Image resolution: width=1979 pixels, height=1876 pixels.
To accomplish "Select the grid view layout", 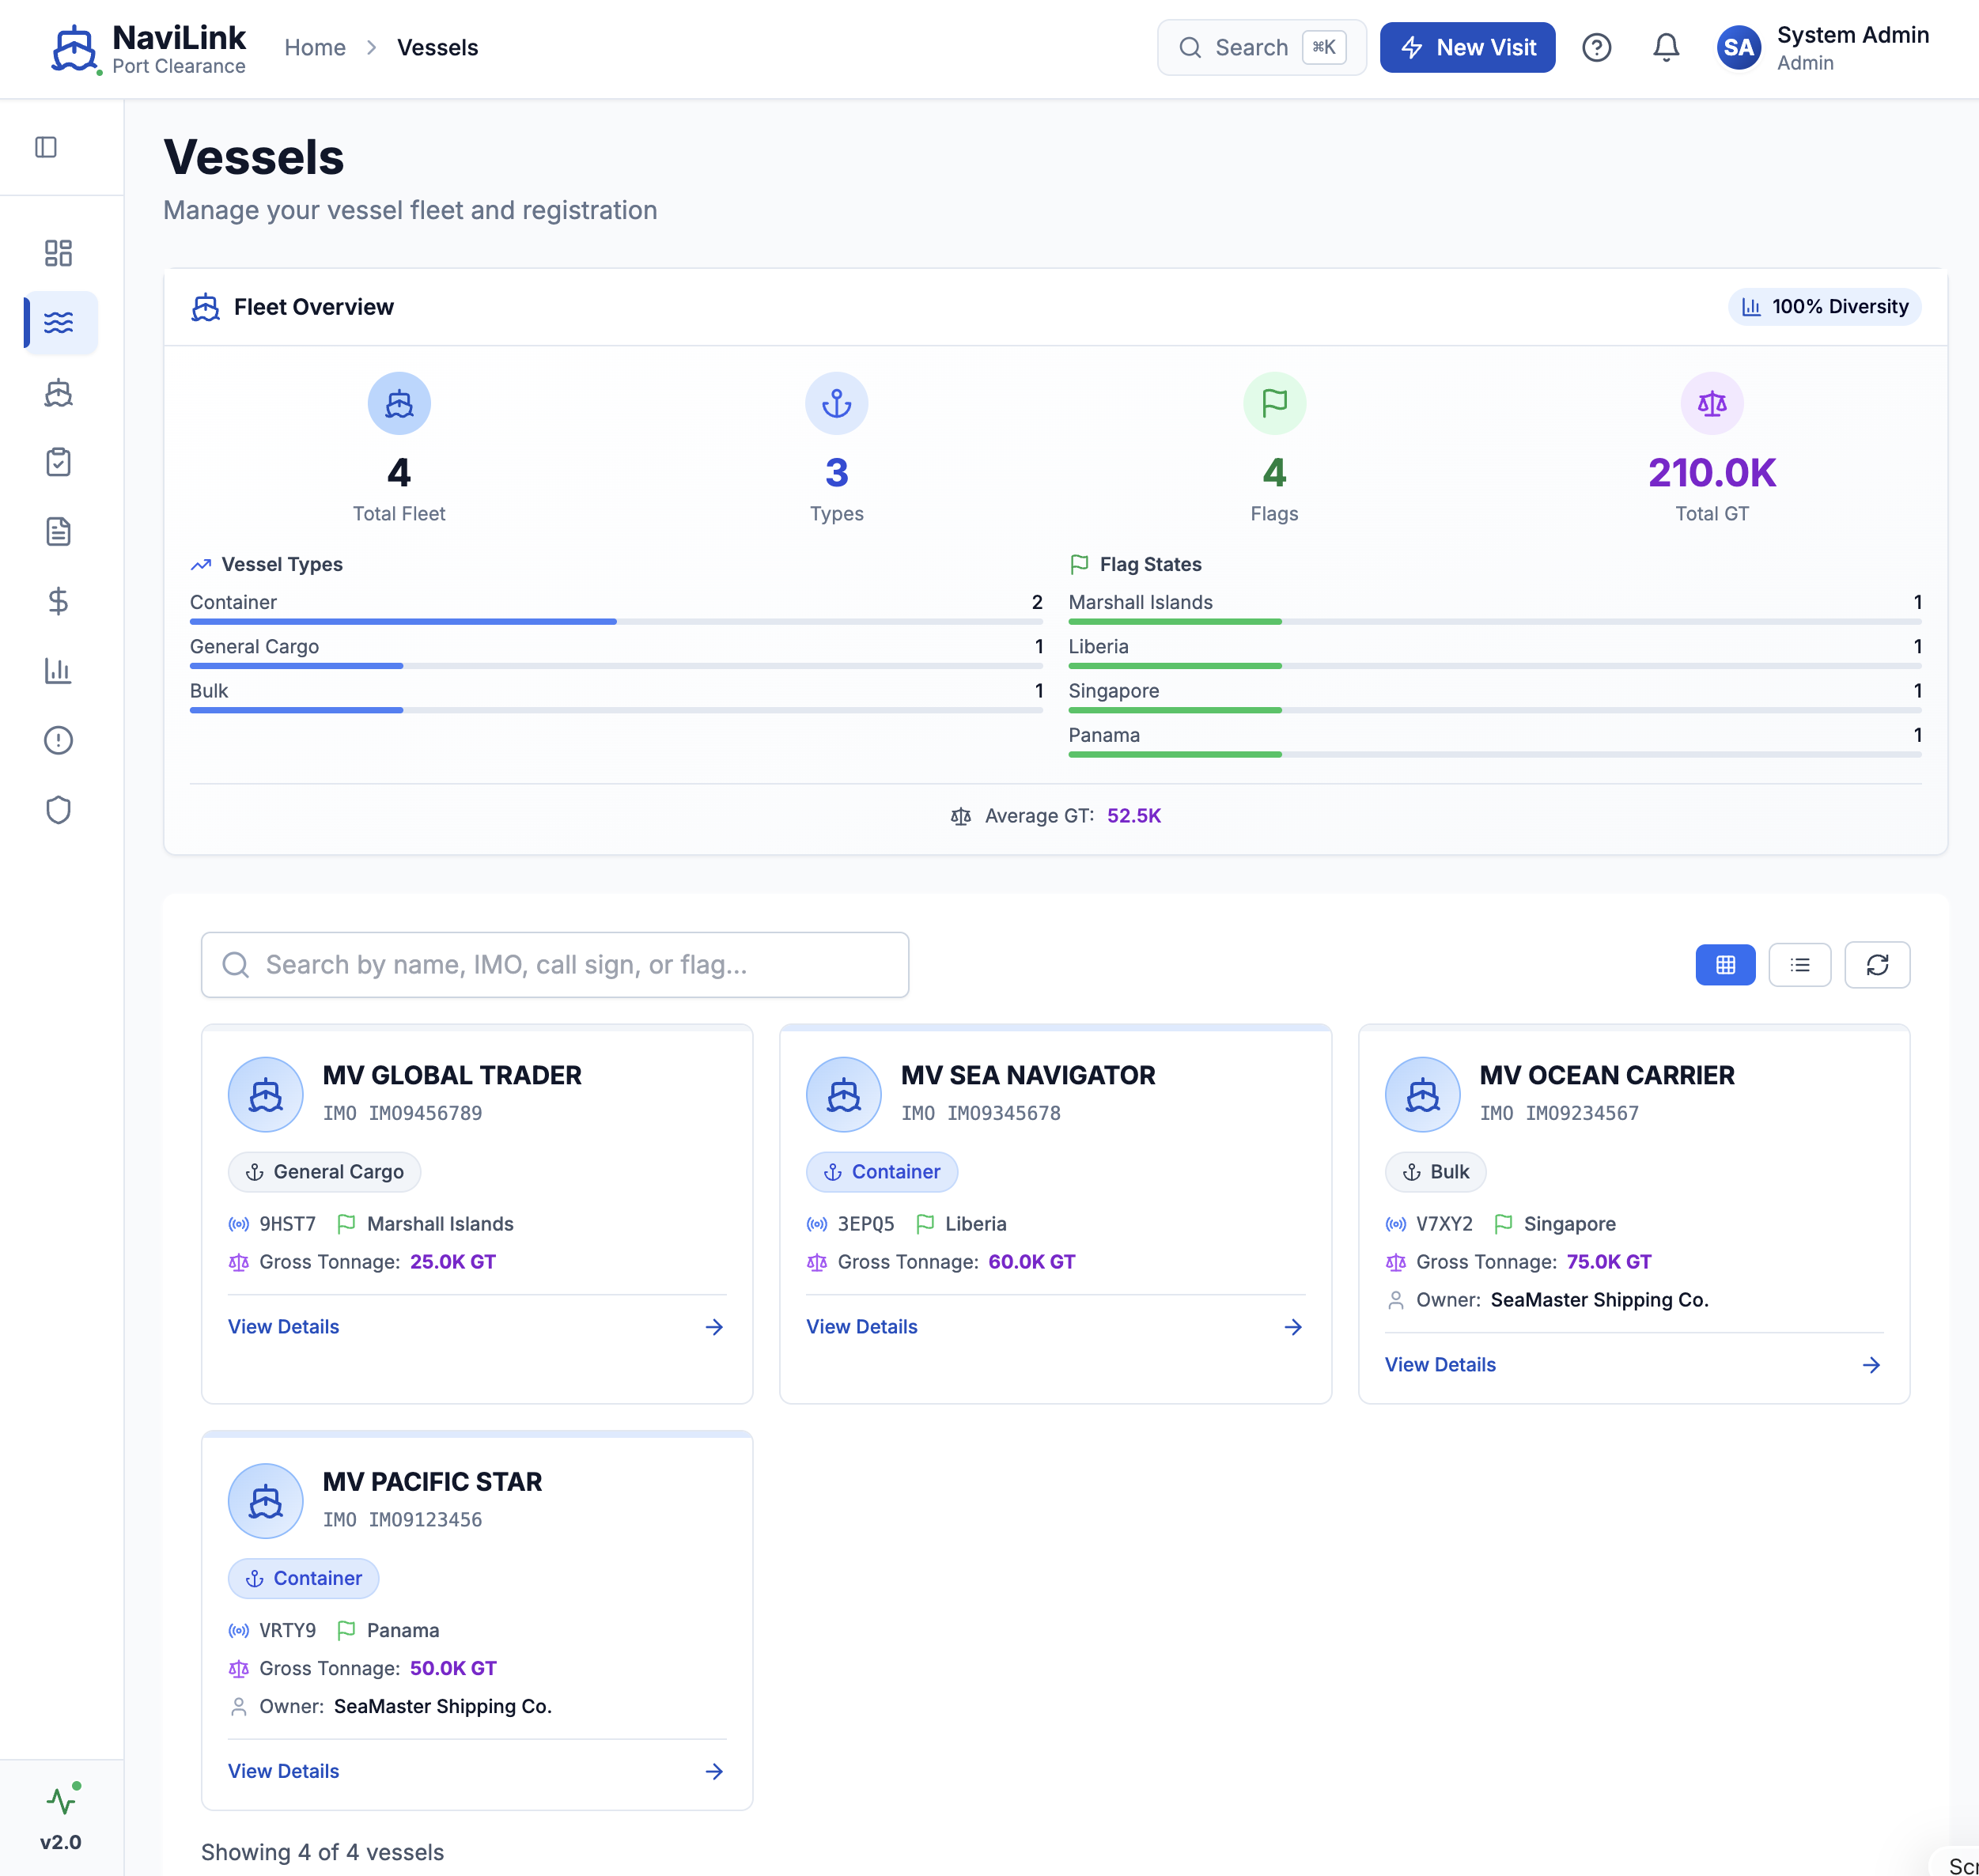I will (1725, 964).
